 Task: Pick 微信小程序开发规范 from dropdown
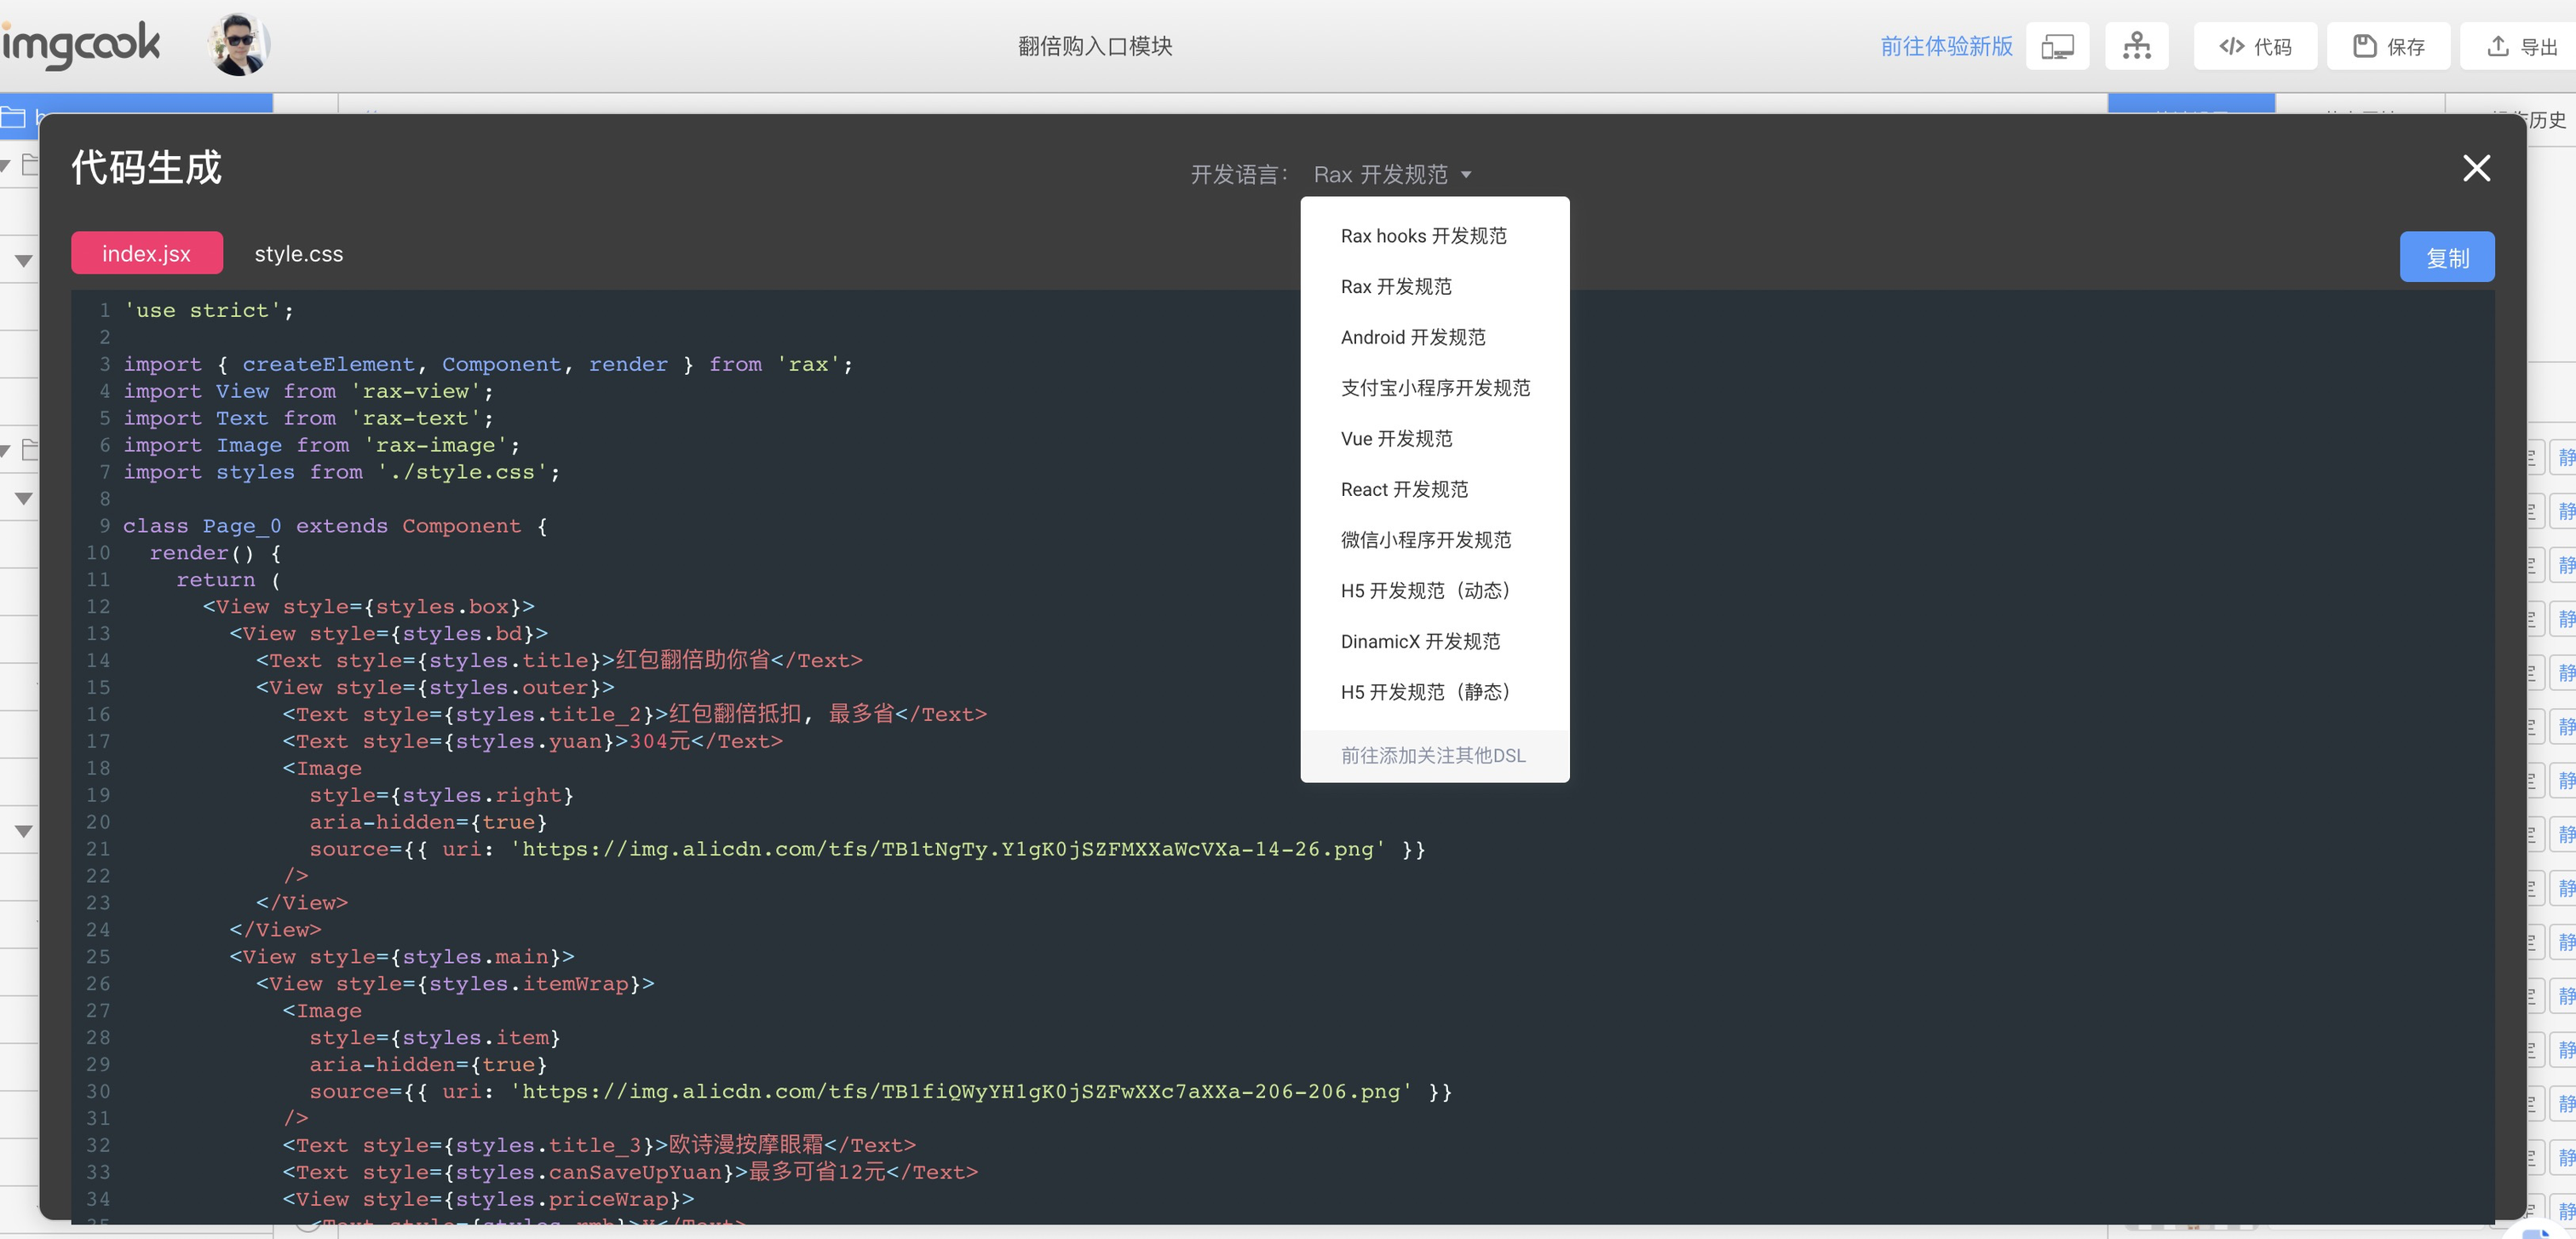[x=1425, y=540]
